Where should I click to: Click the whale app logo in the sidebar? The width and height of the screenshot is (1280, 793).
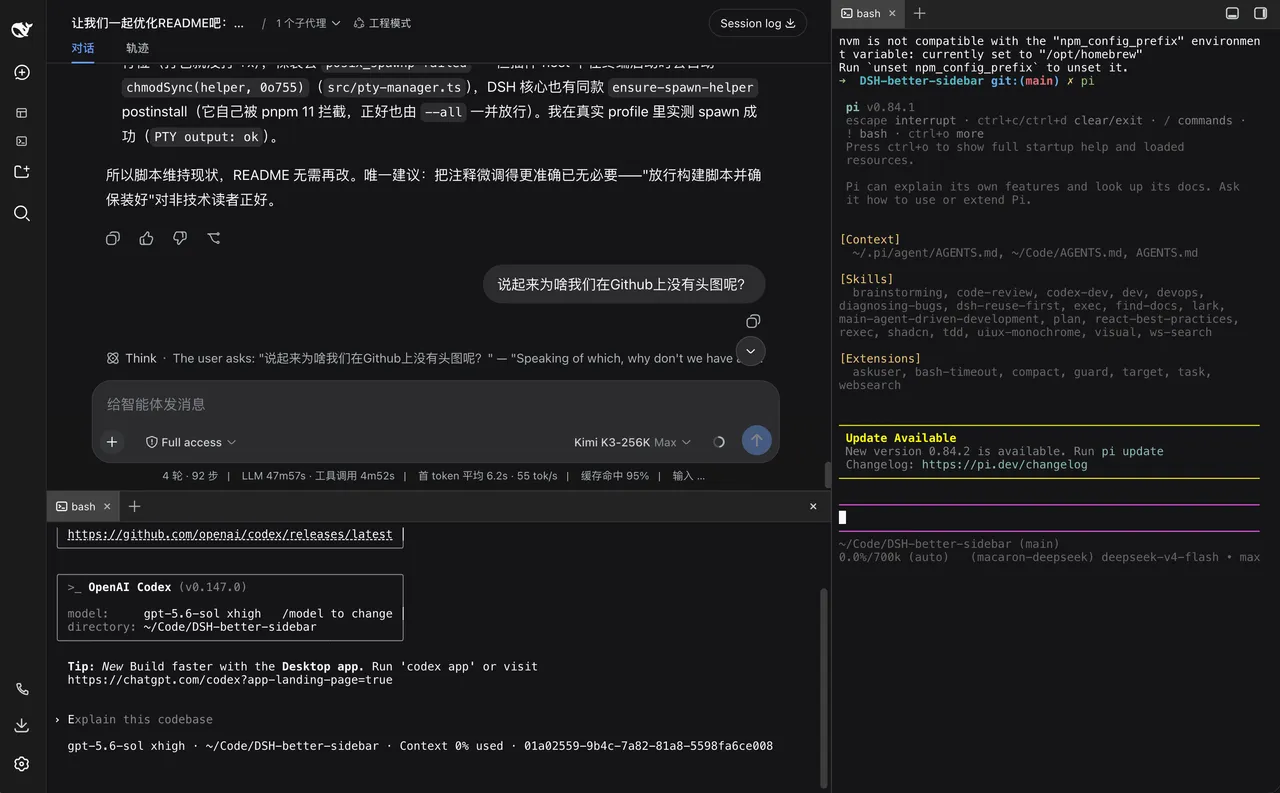(x=22, y=30)
